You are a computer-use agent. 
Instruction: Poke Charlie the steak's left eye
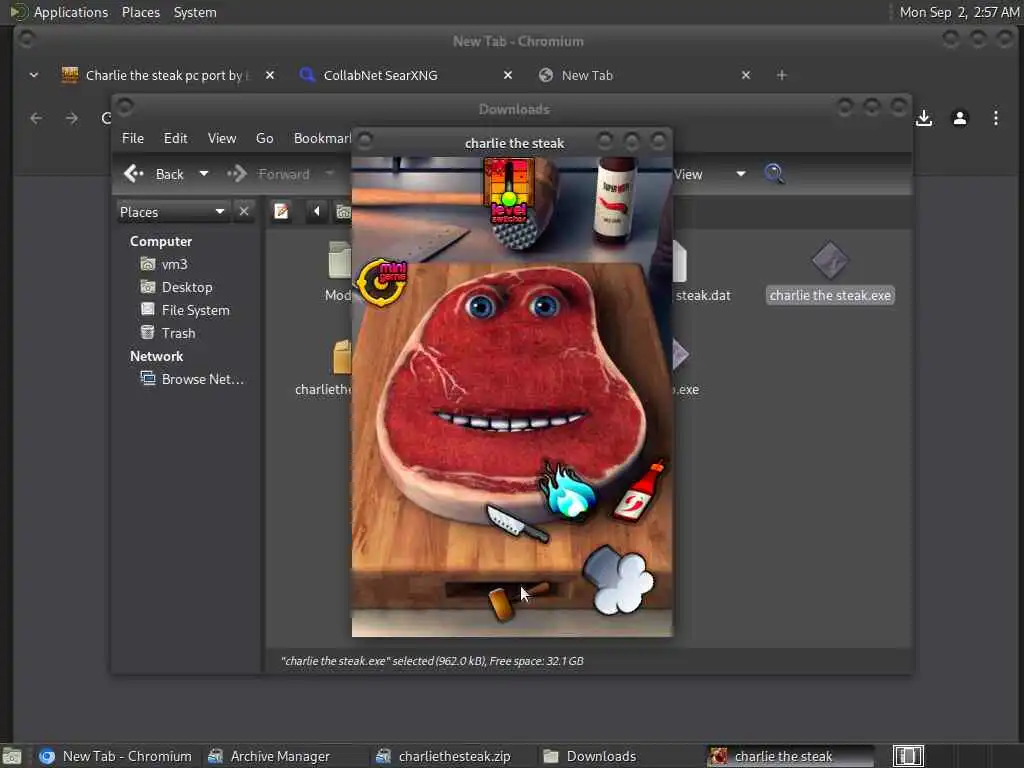pyautogui.click(x=481, y=306)
